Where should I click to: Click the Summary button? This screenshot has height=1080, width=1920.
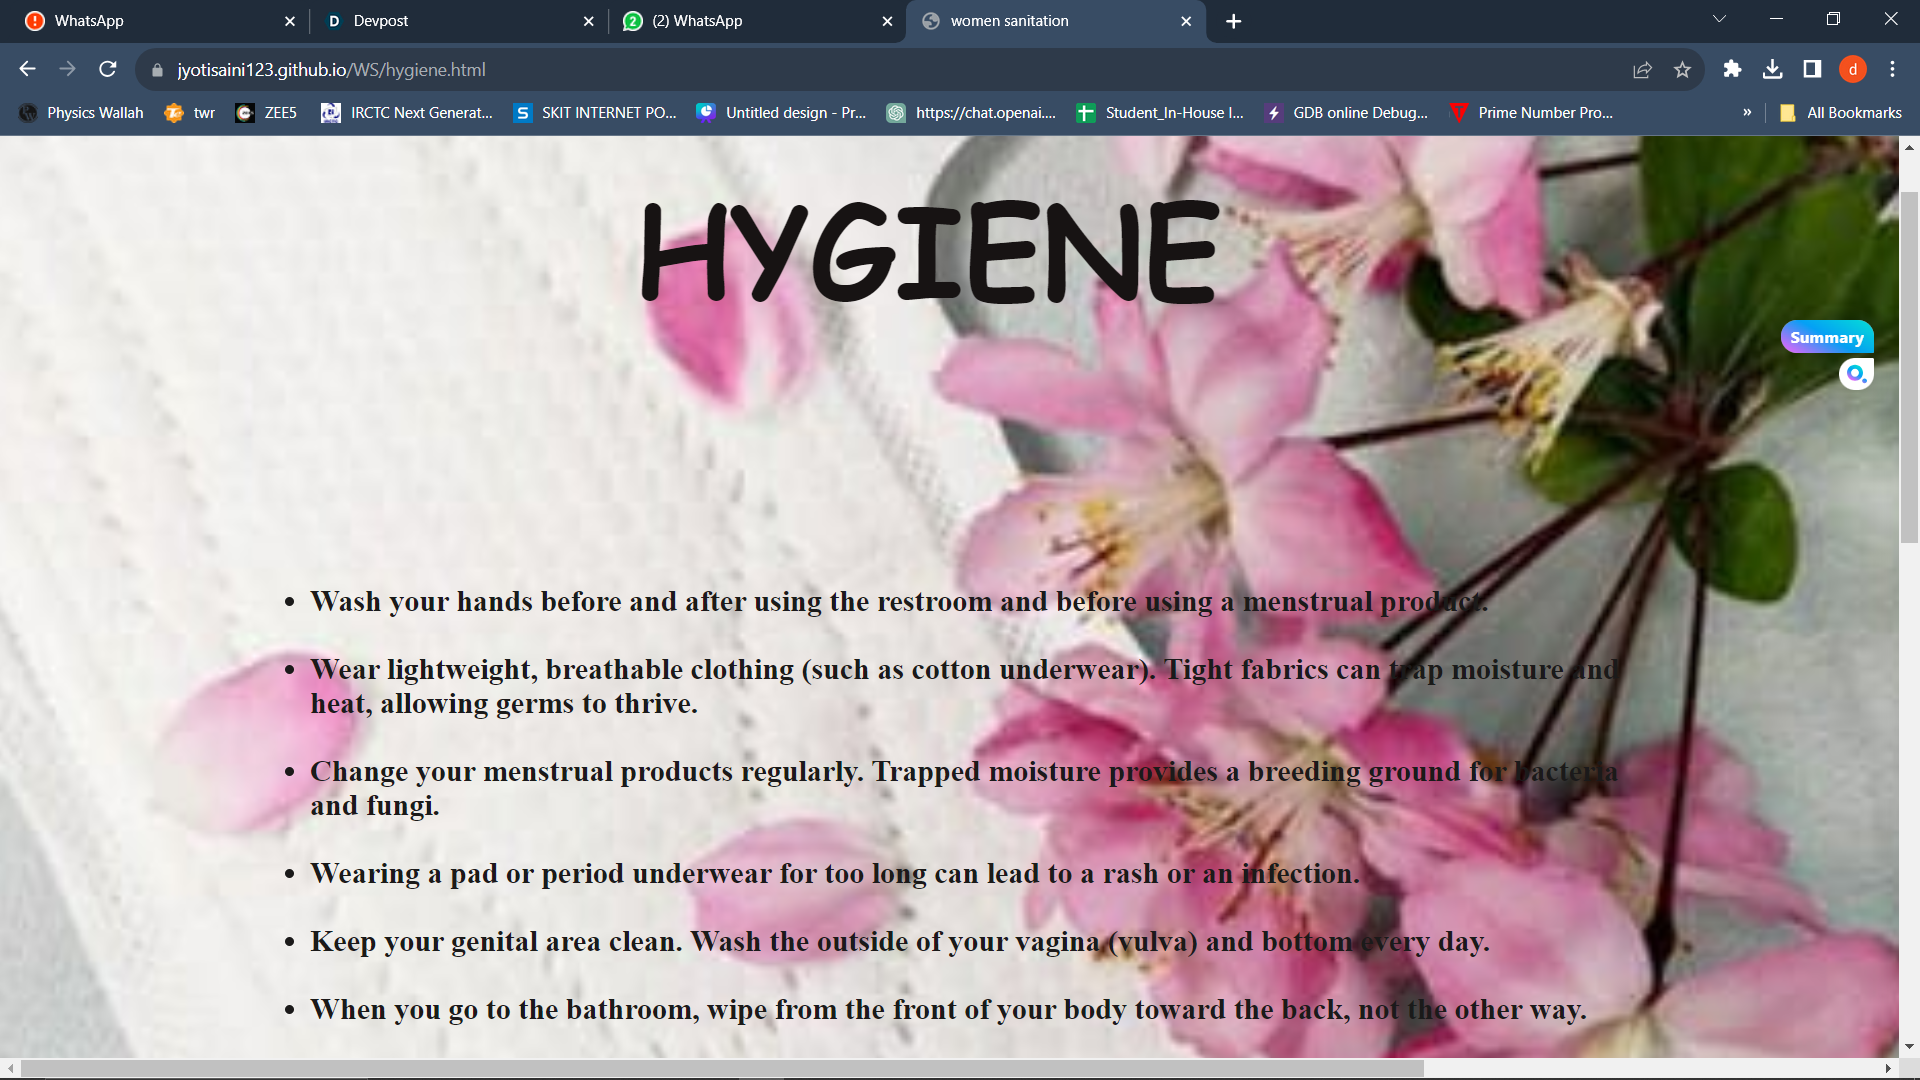[x=1826, y=337]
